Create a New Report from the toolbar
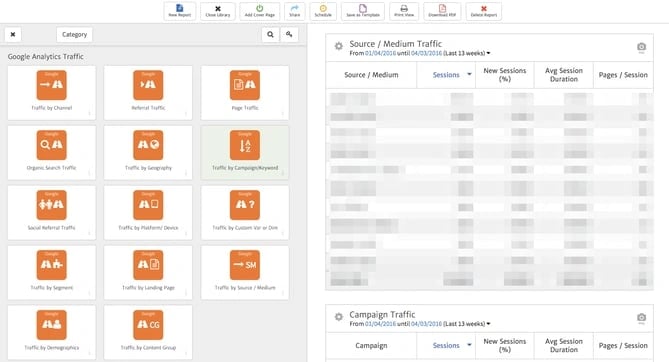The image size is (669, 362). (180, 11)
